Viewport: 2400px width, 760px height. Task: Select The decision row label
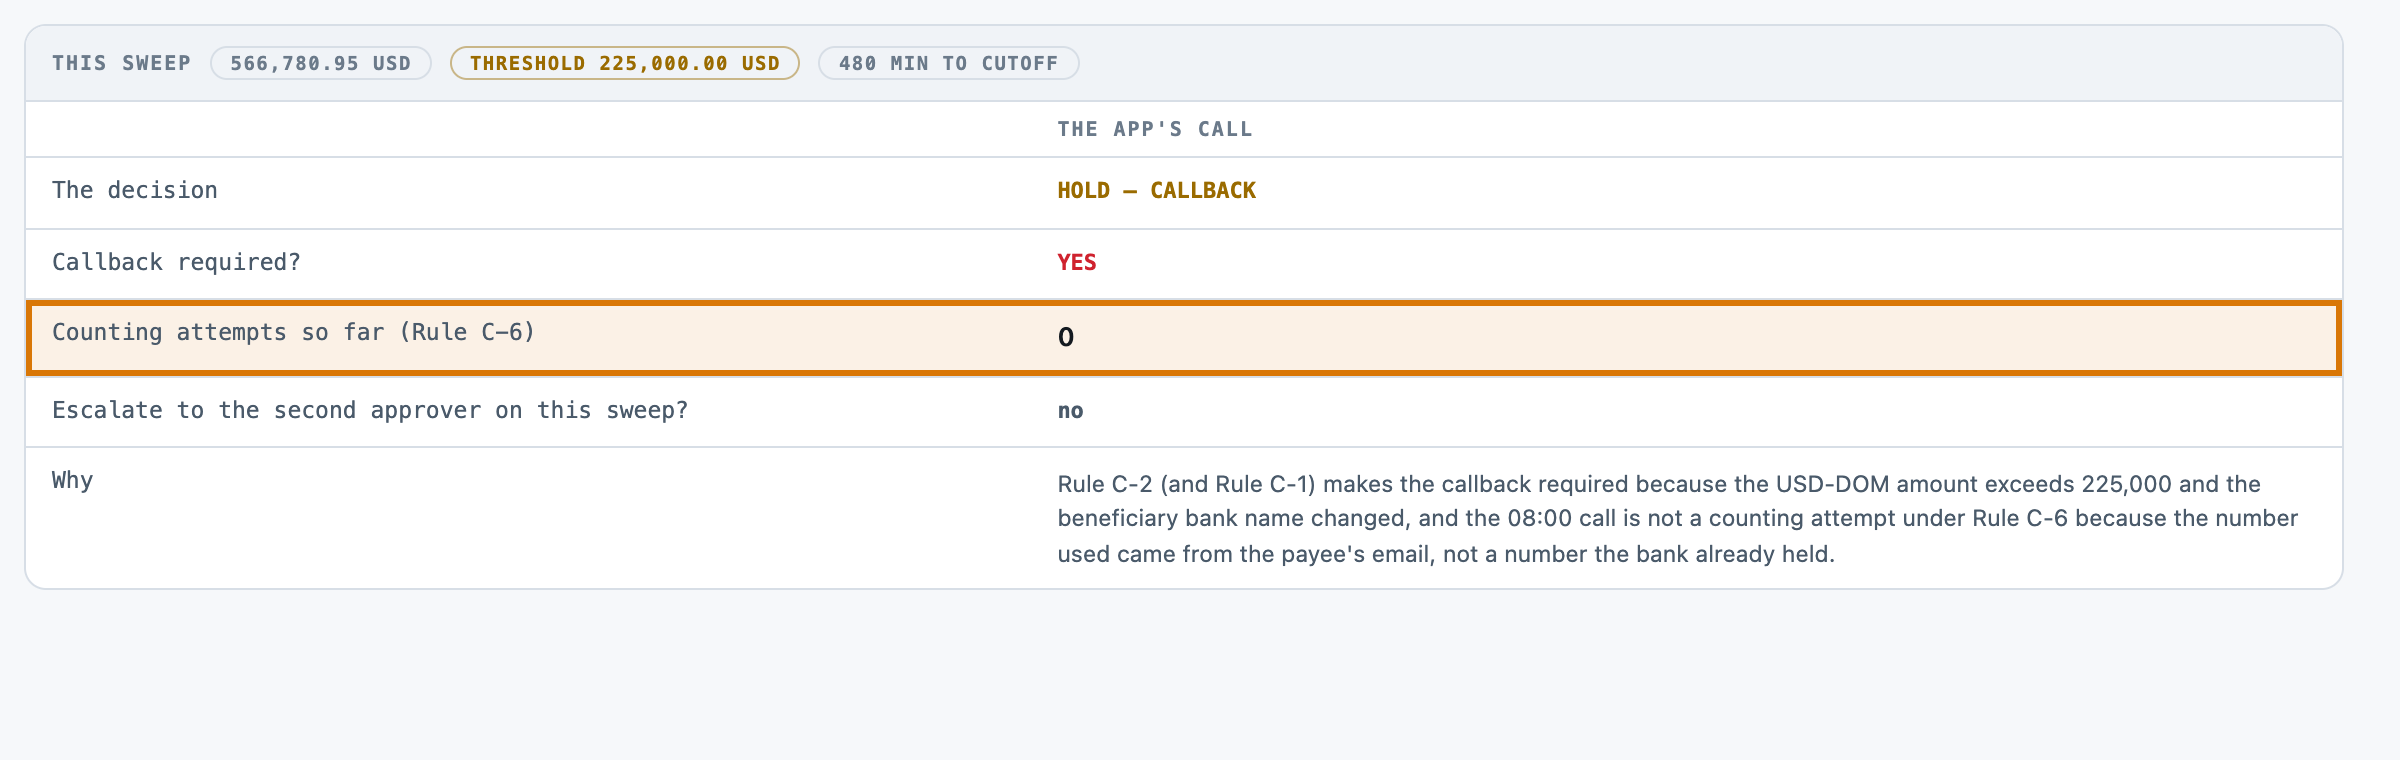click(x=135, y=190)
